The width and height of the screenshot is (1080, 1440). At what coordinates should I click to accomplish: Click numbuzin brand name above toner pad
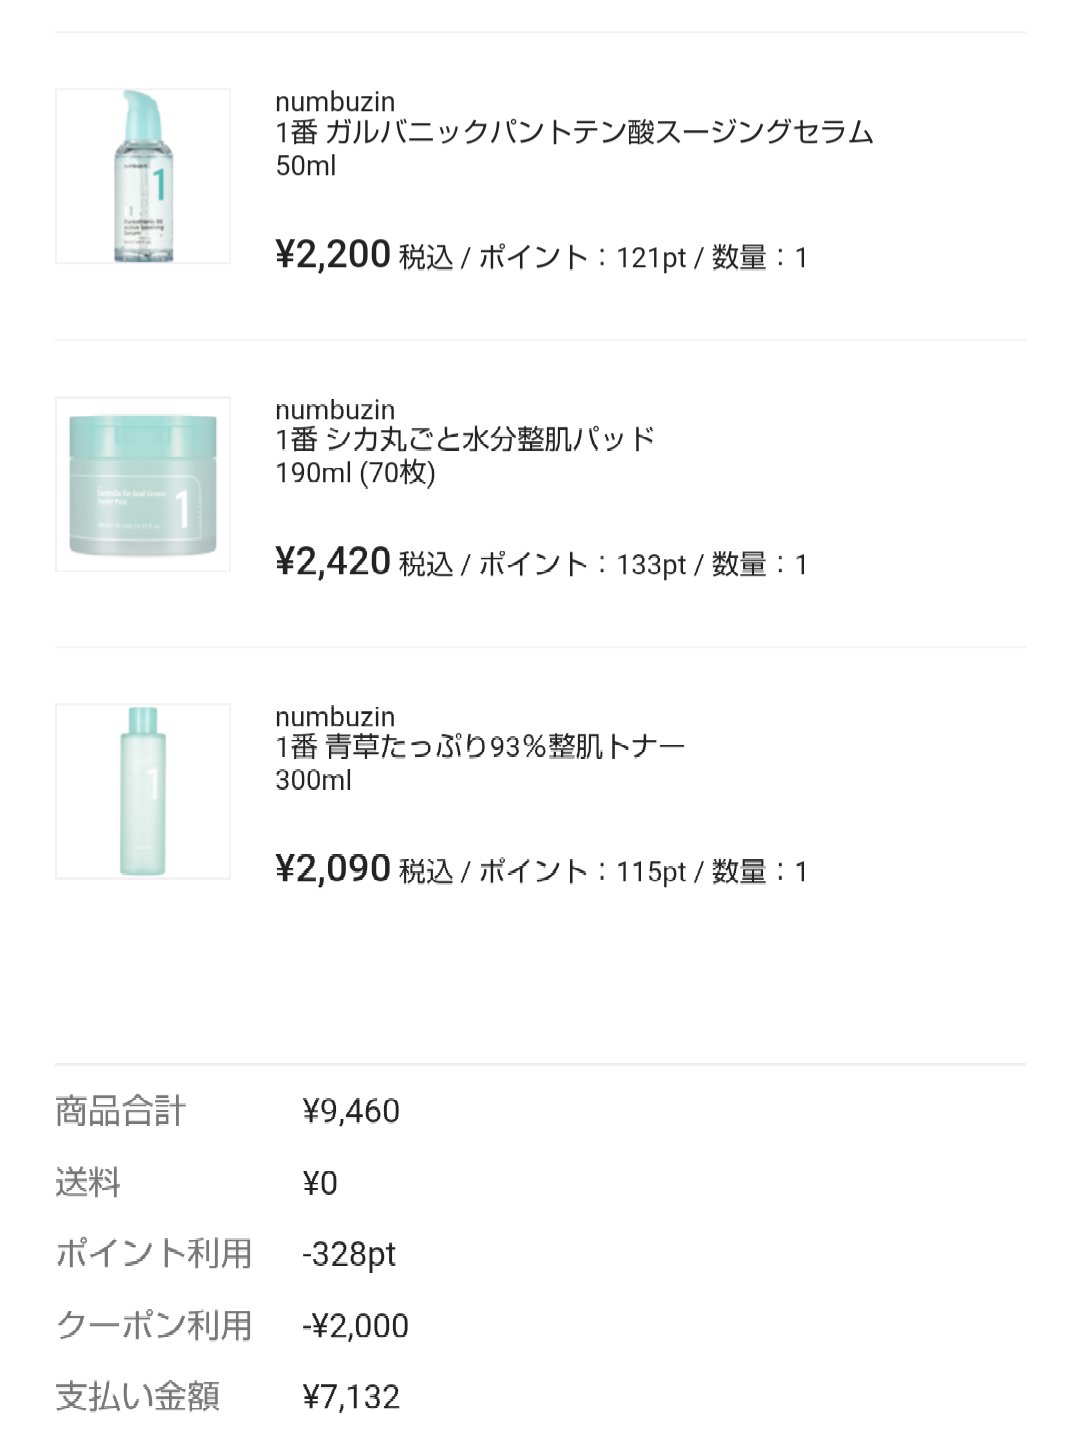point(335,409)
